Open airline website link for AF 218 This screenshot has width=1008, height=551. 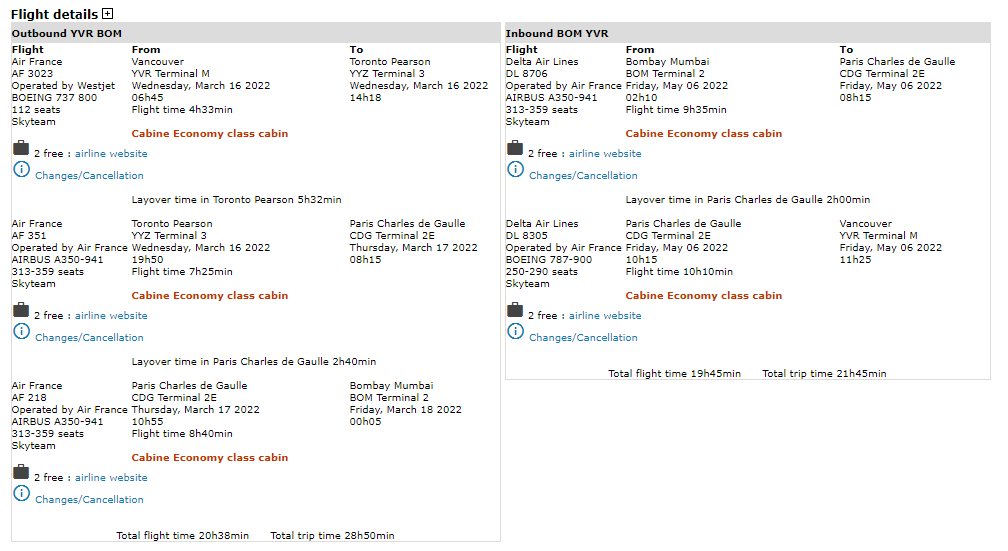pyautogui.click(x=111, y=478)
